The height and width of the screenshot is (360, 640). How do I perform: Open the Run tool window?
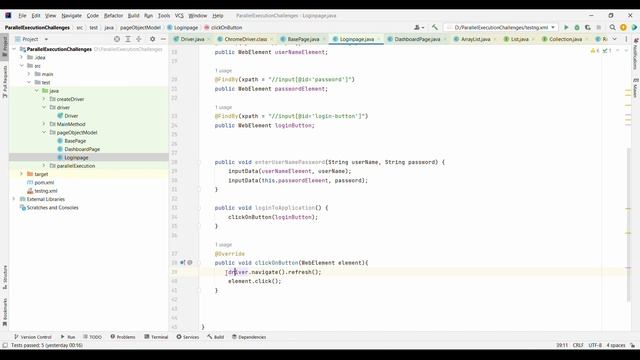[x=68, y=337]
